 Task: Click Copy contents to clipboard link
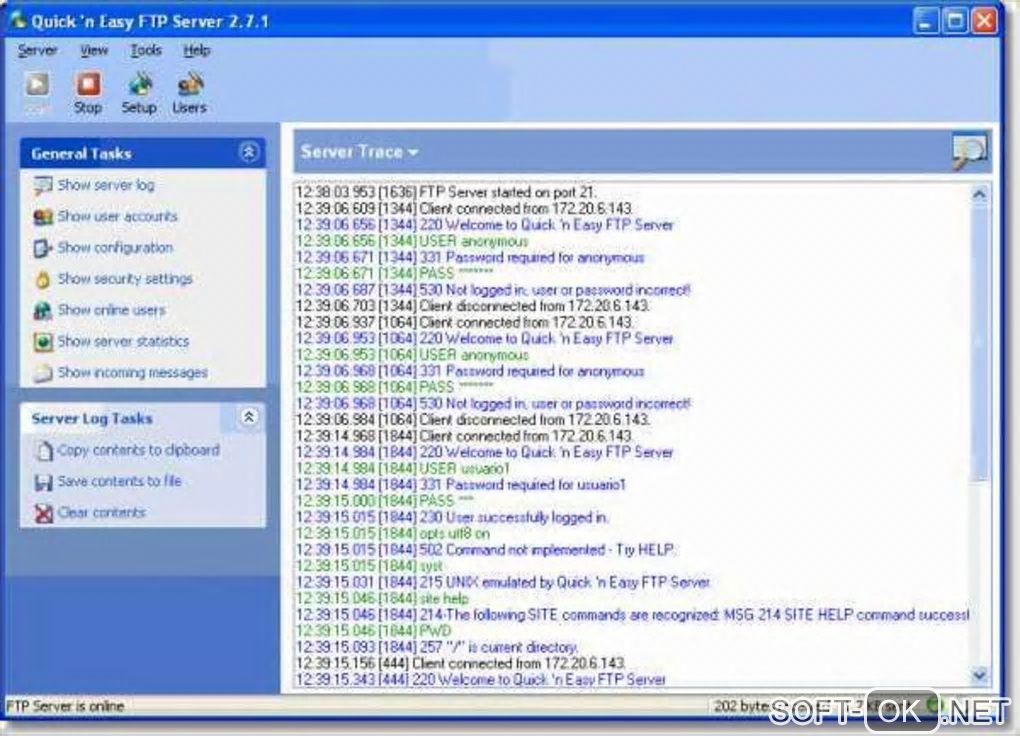(139, 450)
